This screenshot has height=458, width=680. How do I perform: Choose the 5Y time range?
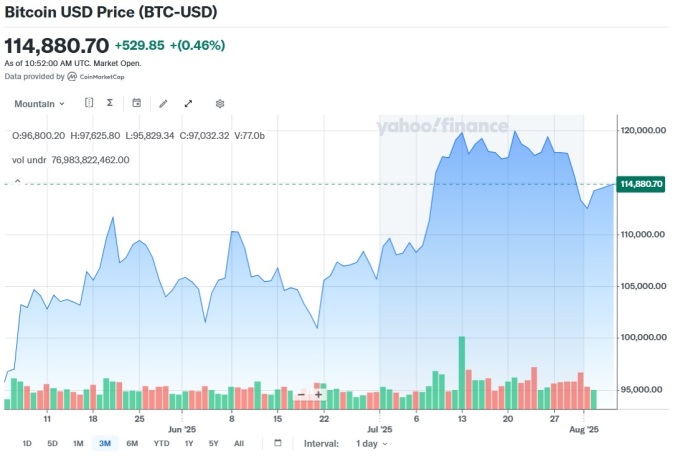214,443
